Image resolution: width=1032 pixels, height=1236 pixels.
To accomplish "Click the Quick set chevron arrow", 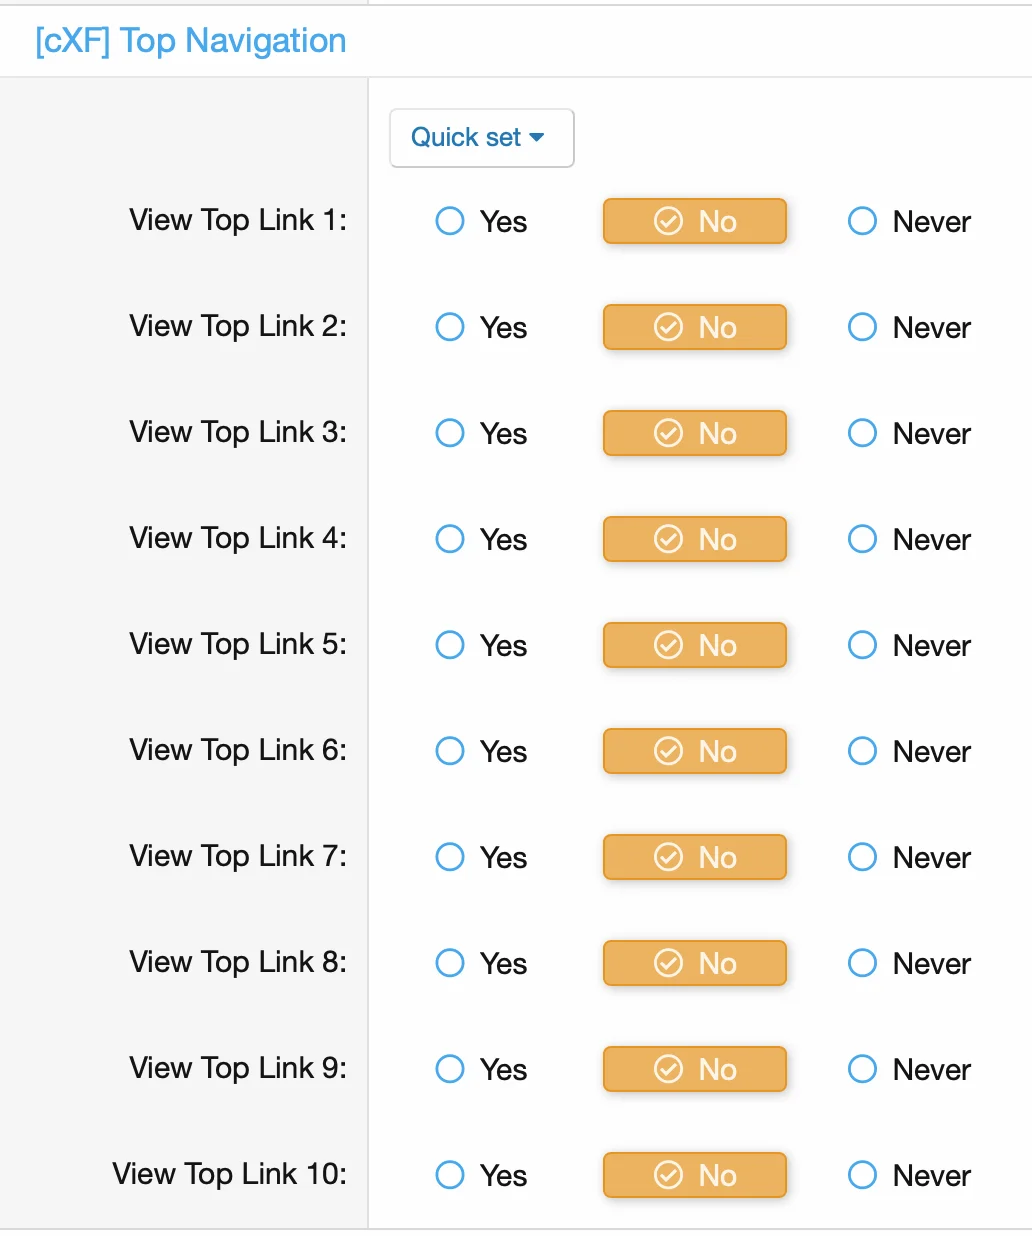I will [x=539, y=137].
